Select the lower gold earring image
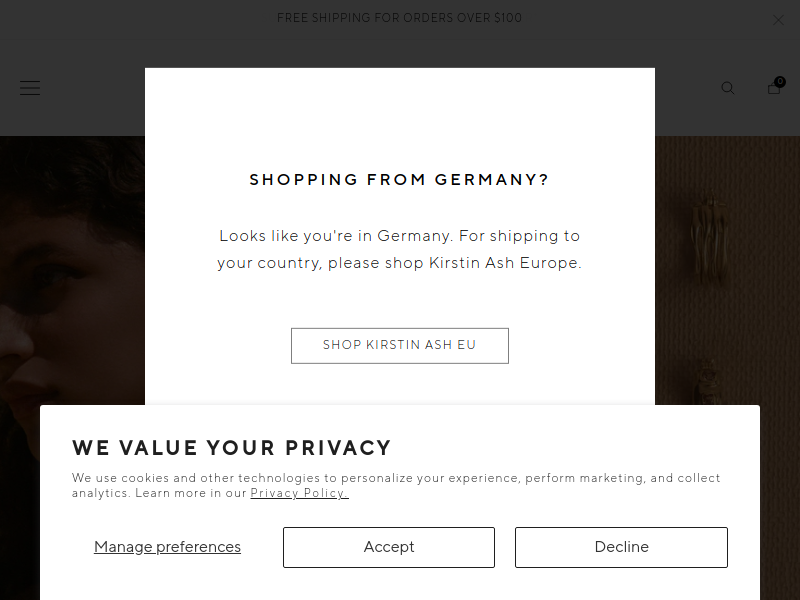The height and width of the screenshot is (600, 800). click(707, 382)
